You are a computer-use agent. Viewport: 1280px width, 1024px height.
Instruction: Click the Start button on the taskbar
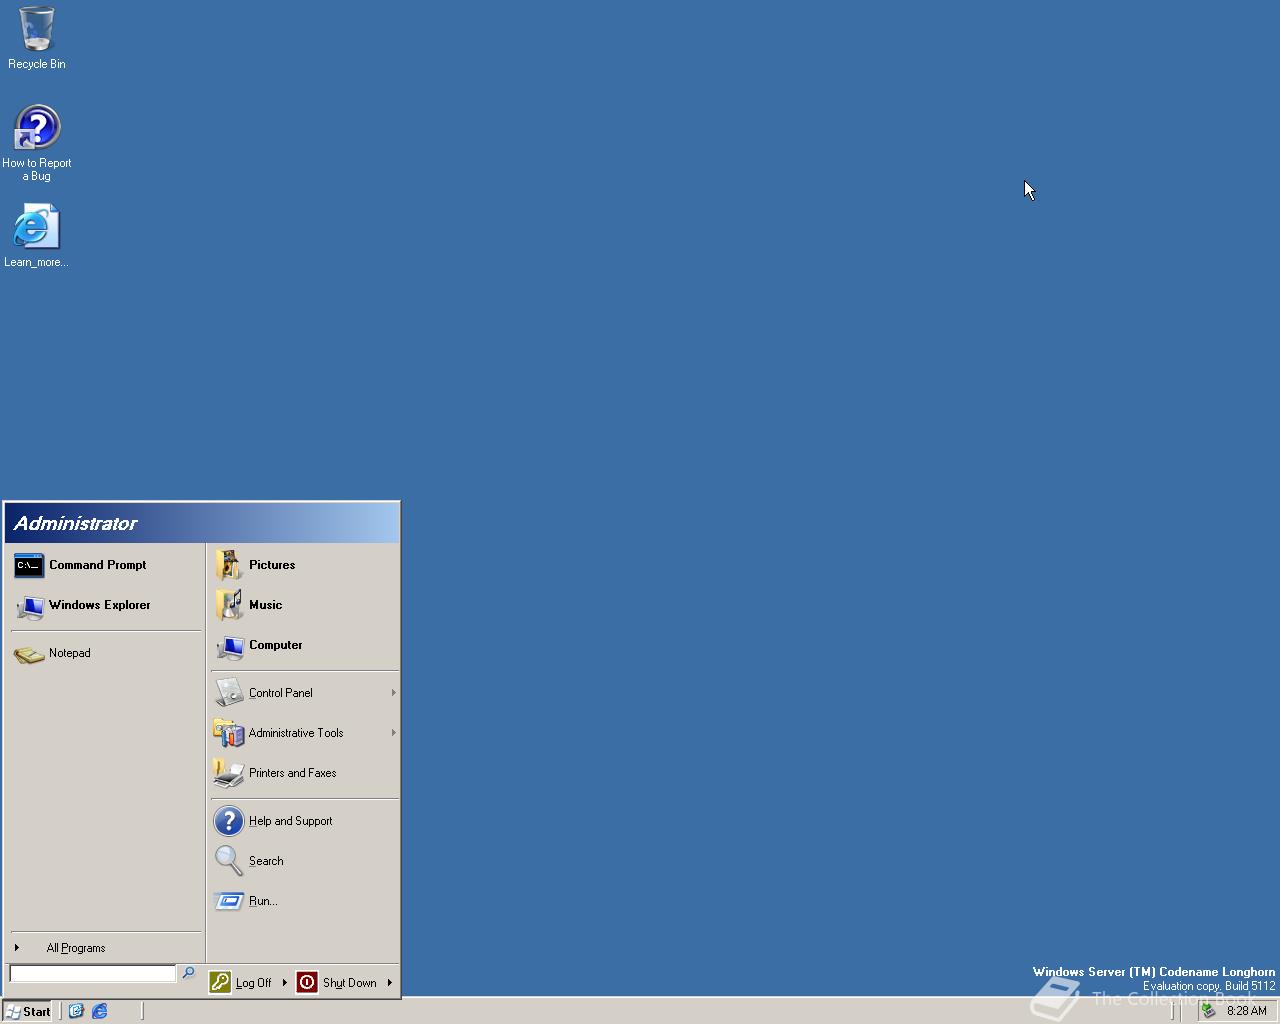point(28,1011)
